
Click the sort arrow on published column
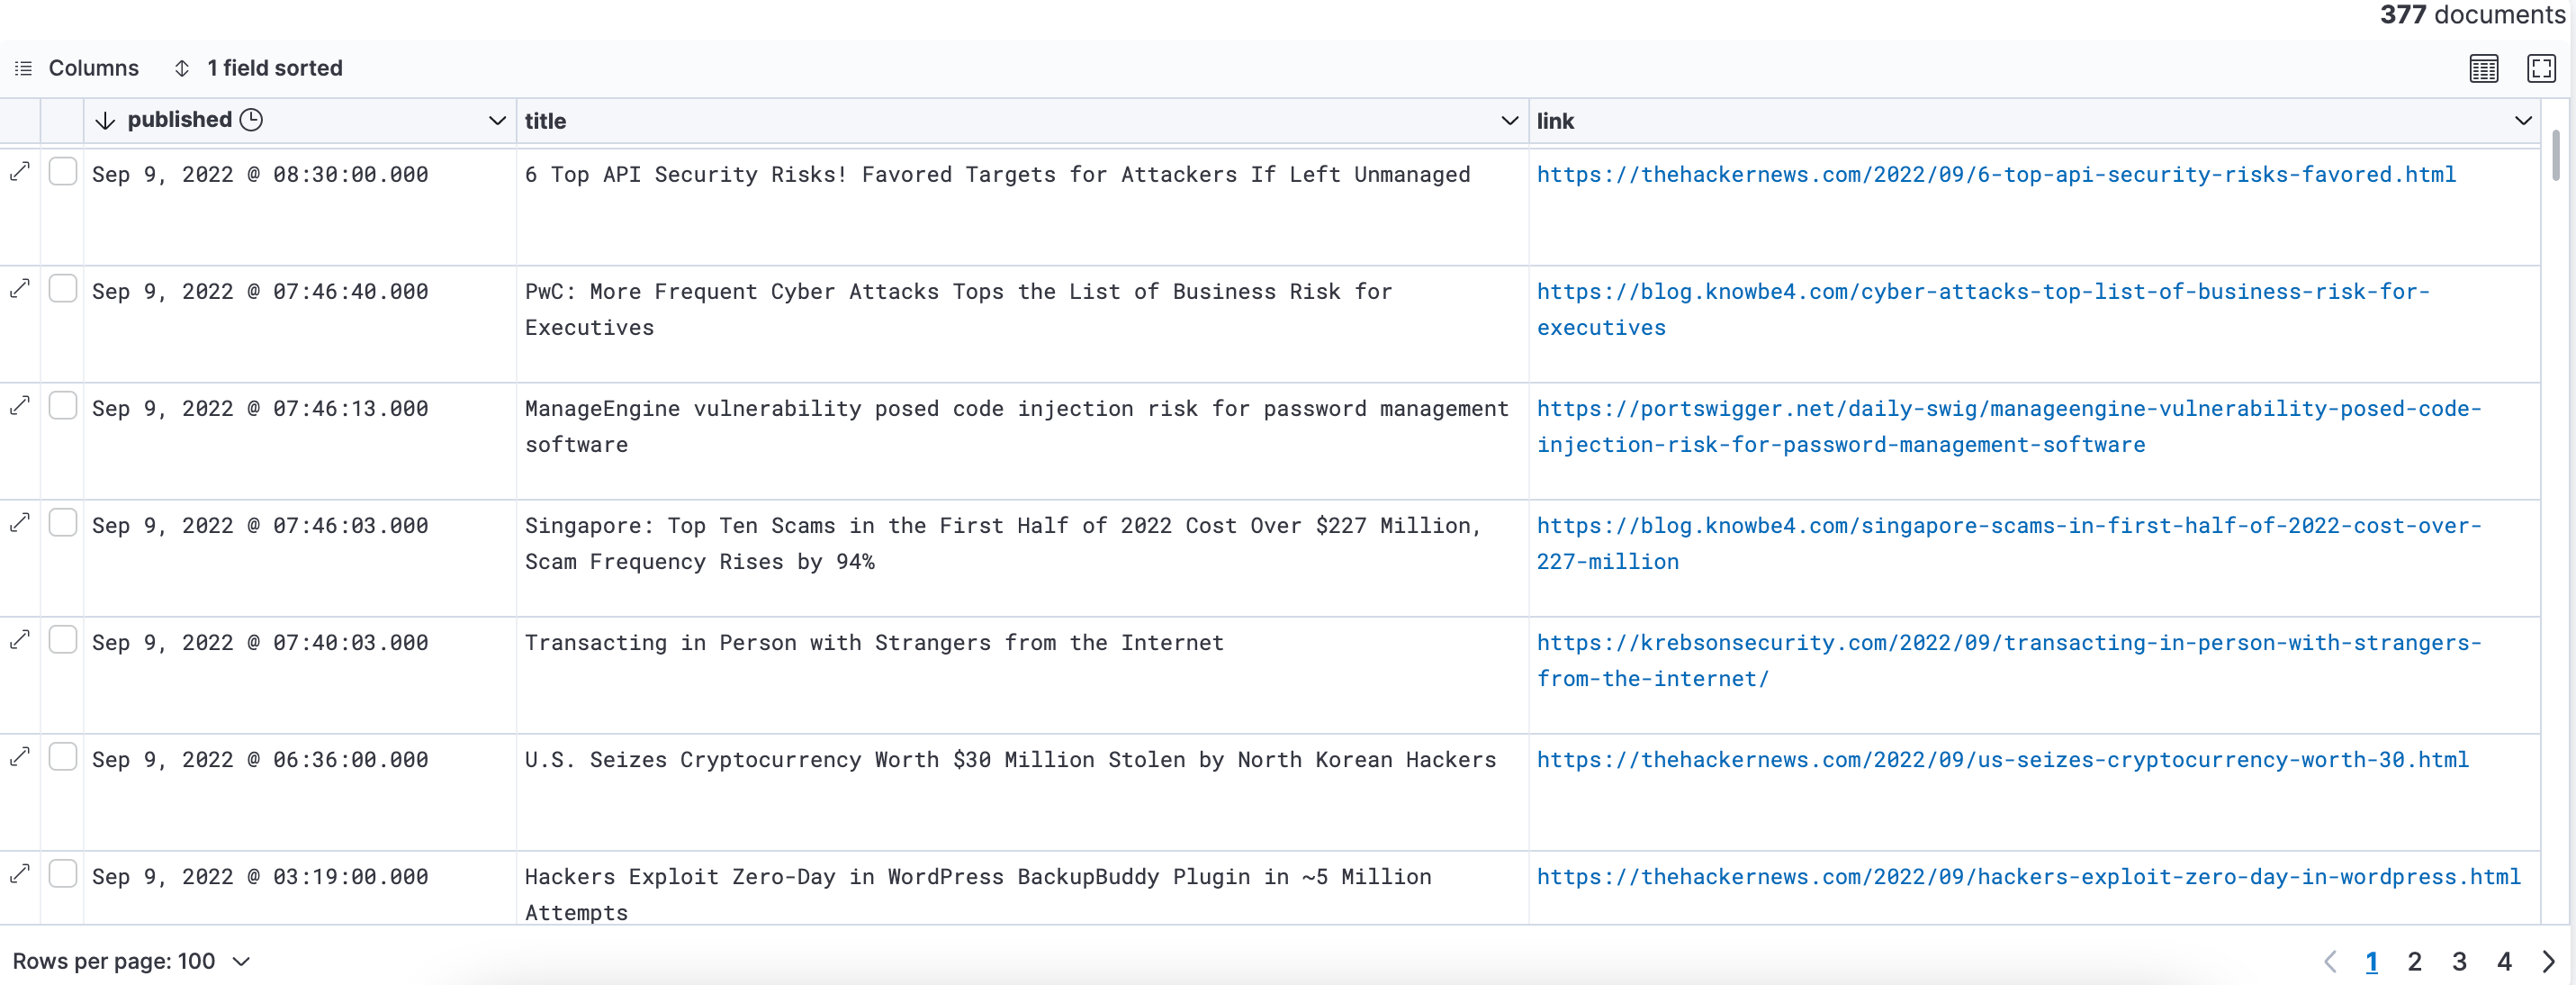pyautogui.click(x=105, y=121)
